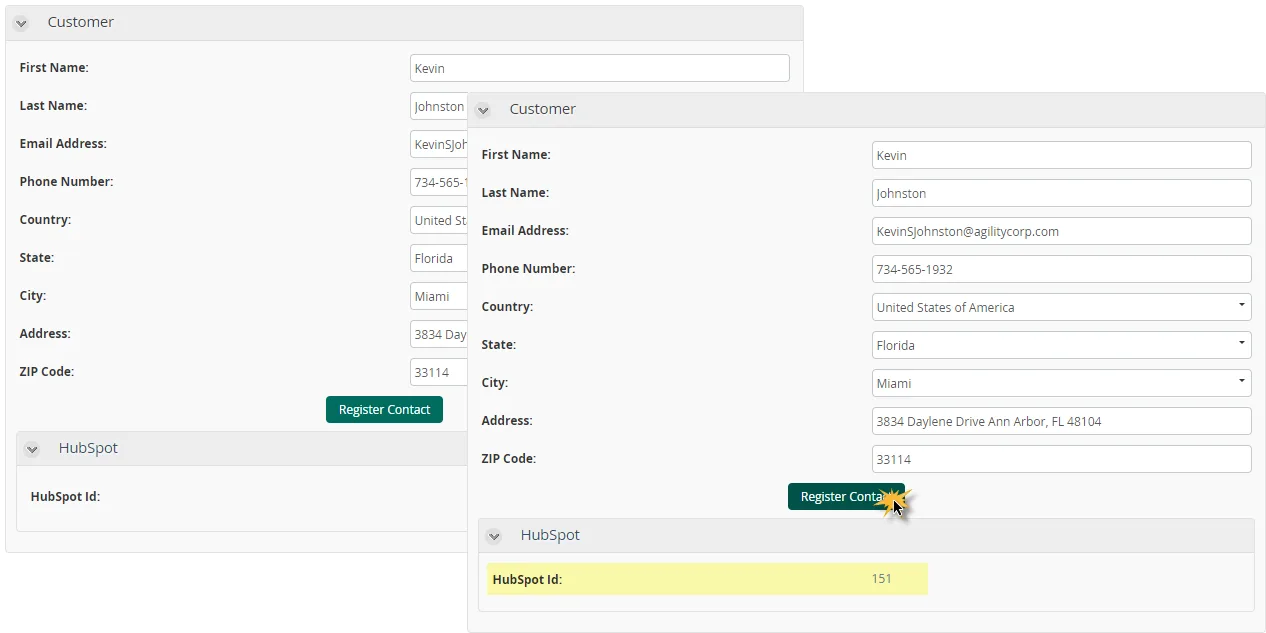
Task: Click the Address label in the back form
Action: (x=45, y=334)
